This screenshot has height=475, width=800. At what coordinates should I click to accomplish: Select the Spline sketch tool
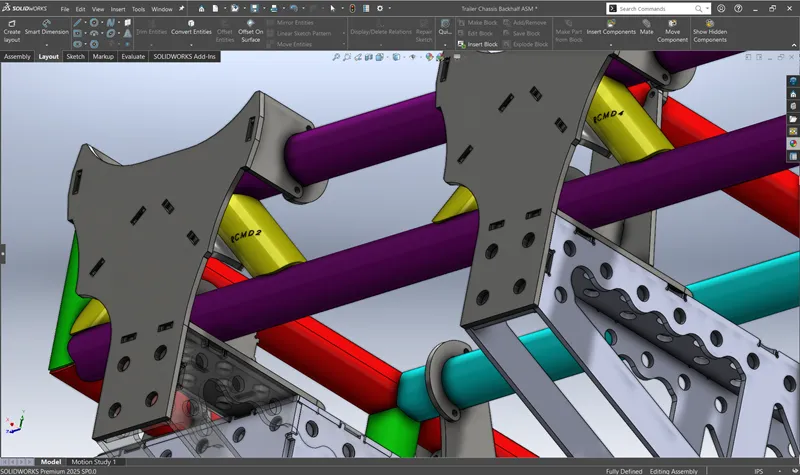pos(111,22)
